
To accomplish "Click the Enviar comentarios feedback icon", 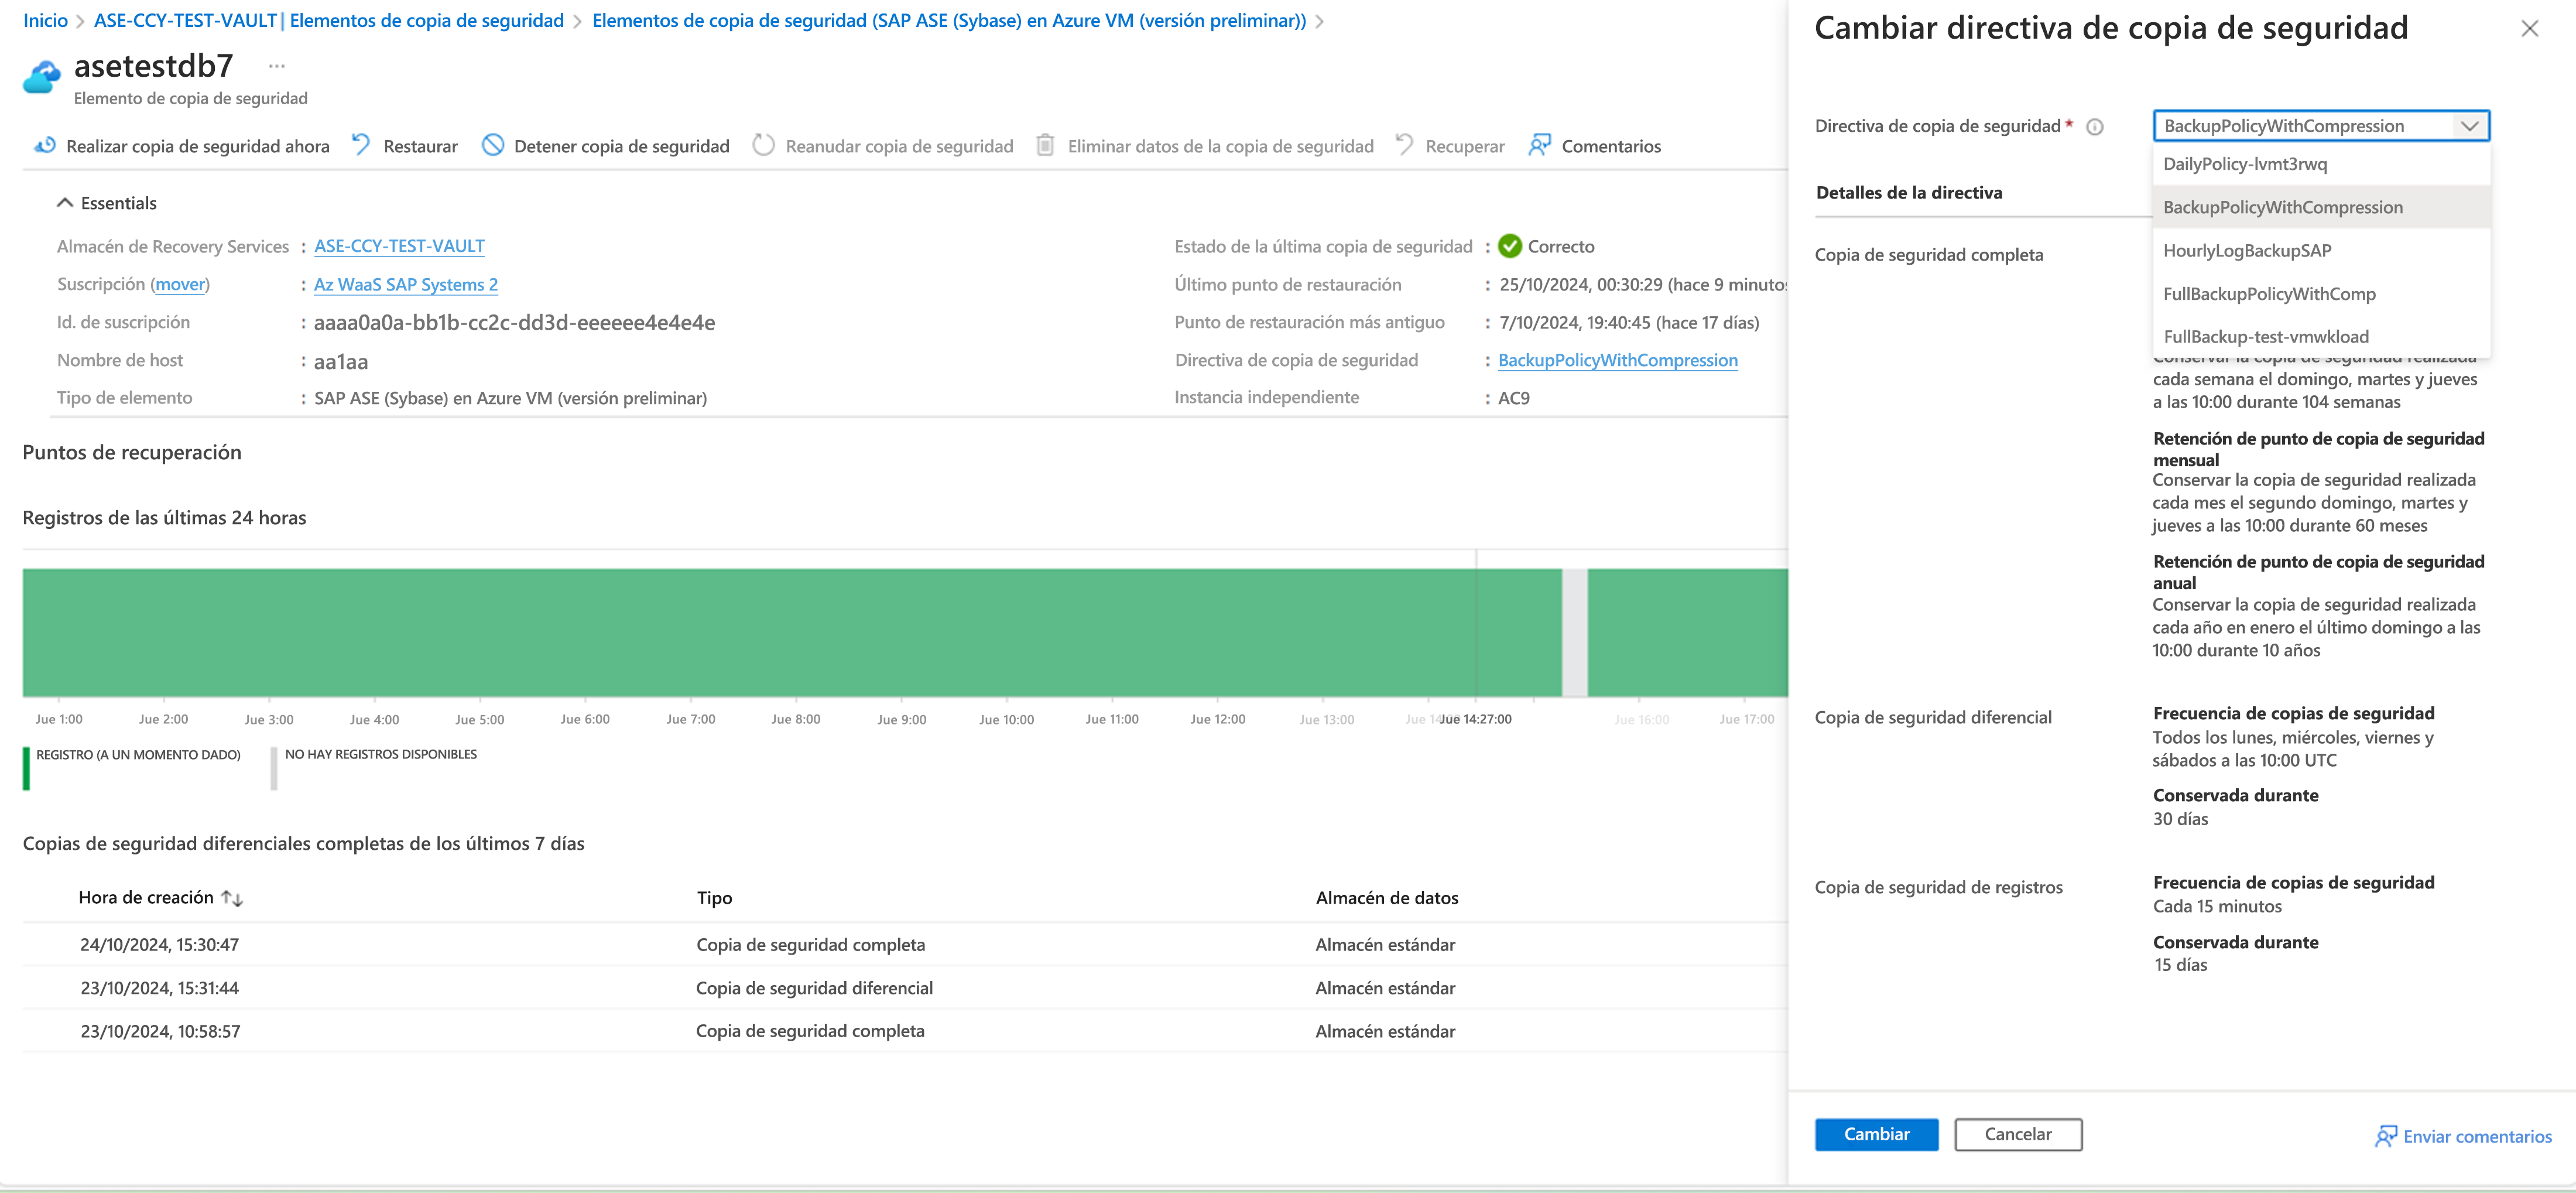I will (2385, 1136).
